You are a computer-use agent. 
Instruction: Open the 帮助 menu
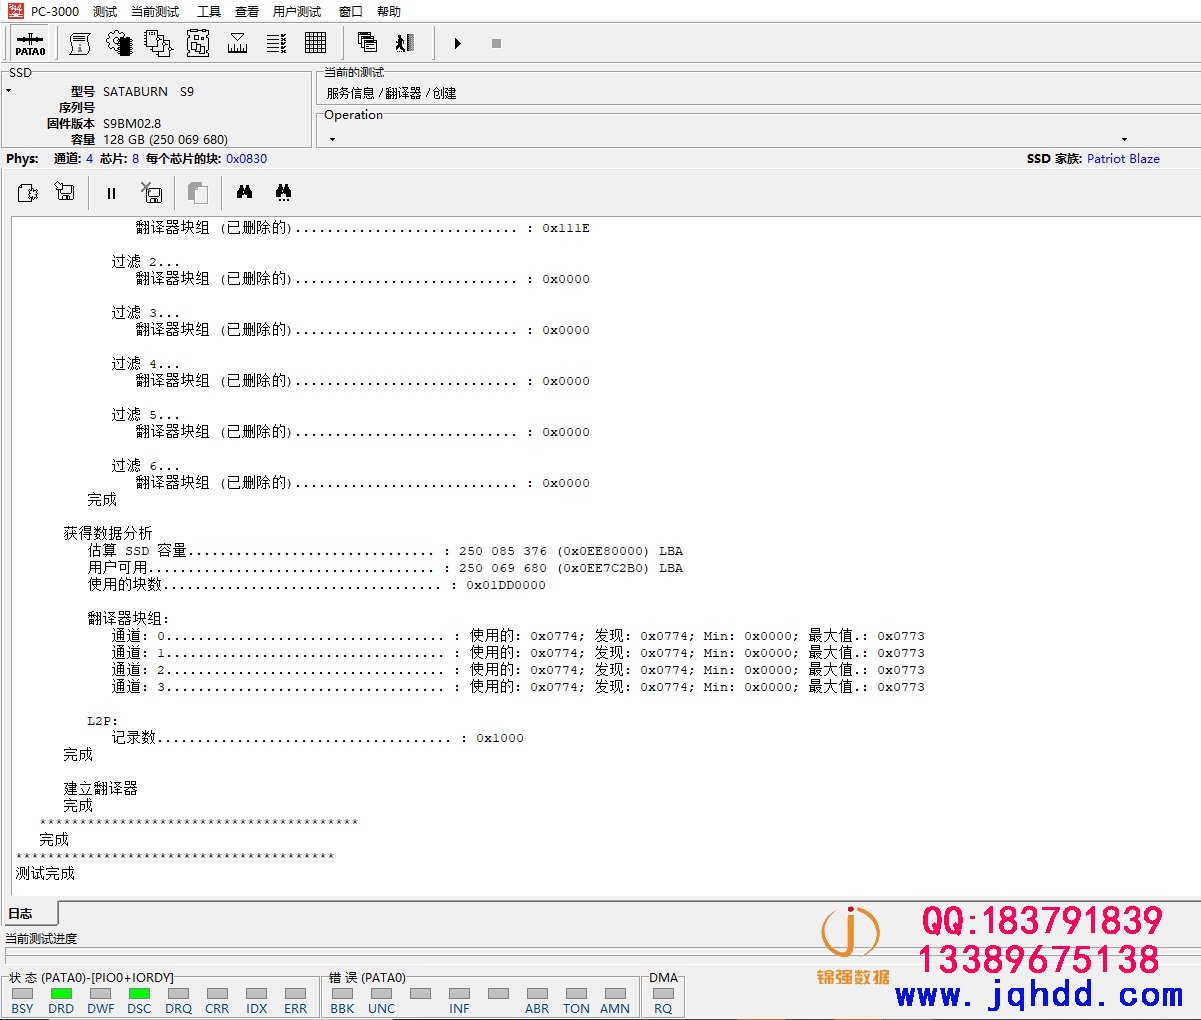point(389,12)
